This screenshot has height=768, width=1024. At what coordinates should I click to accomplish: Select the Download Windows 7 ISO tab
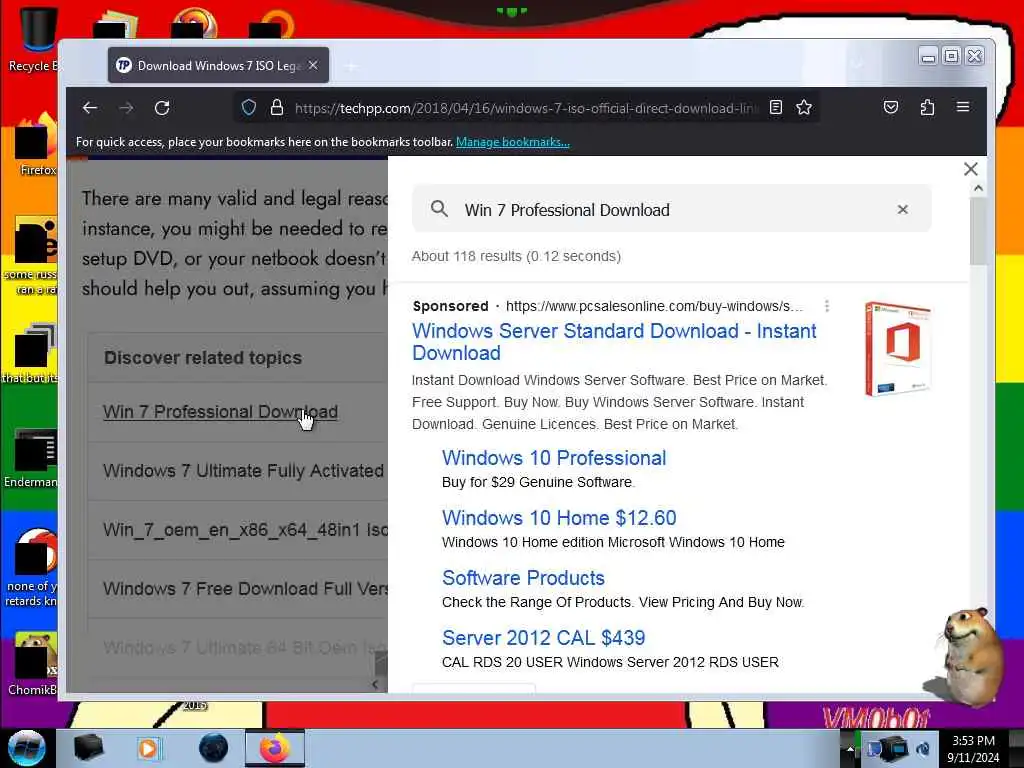(218, 65)
